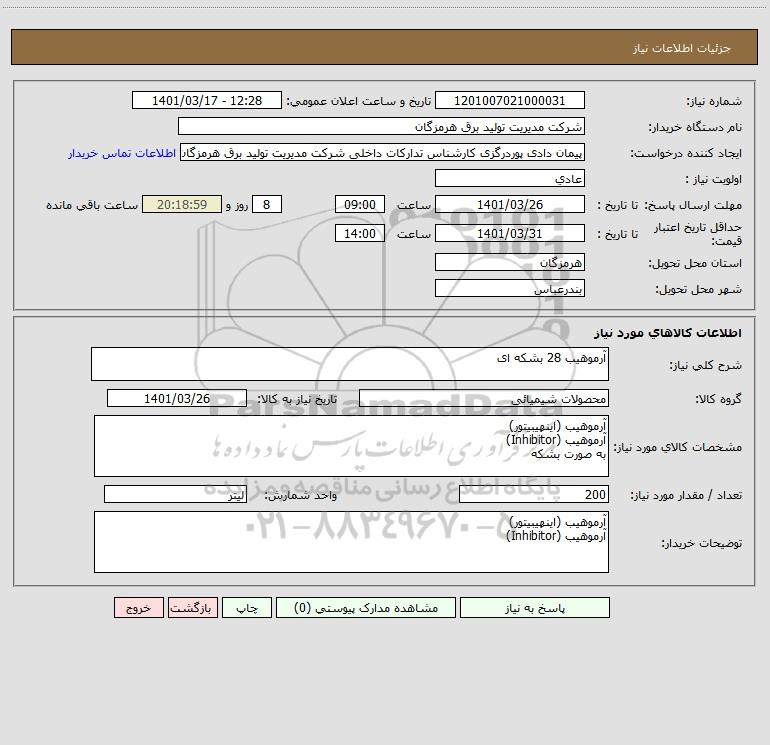Select need number field 1201007021000031
This screenshot has width=770, height=745.
point(510,100)
